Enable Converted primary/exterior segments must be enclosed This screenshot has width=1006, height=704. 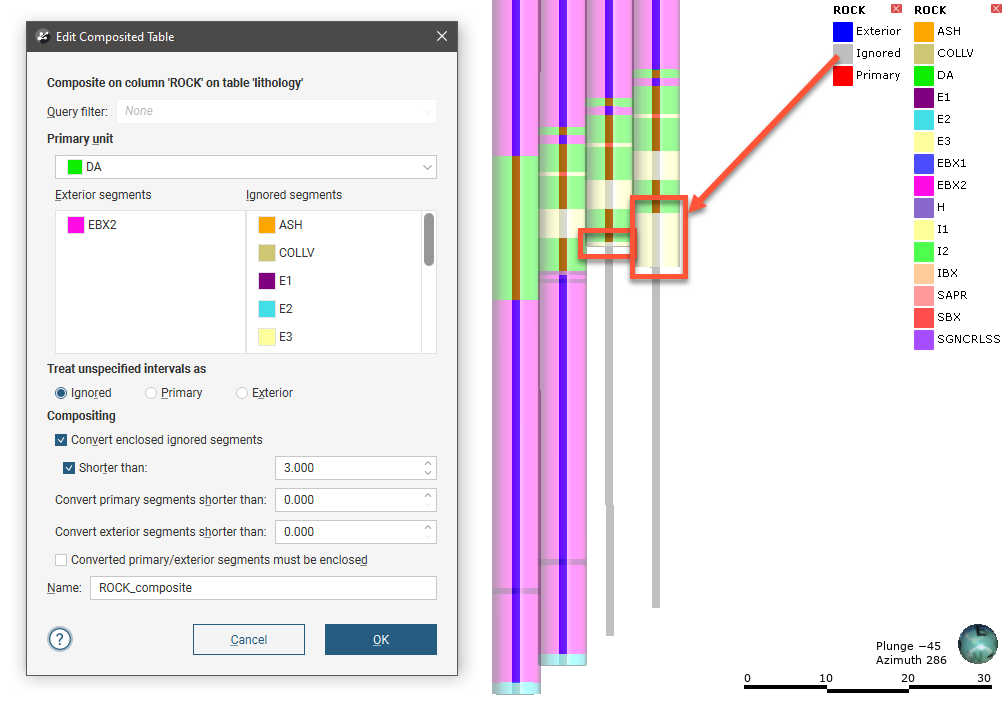click(61, 560)
